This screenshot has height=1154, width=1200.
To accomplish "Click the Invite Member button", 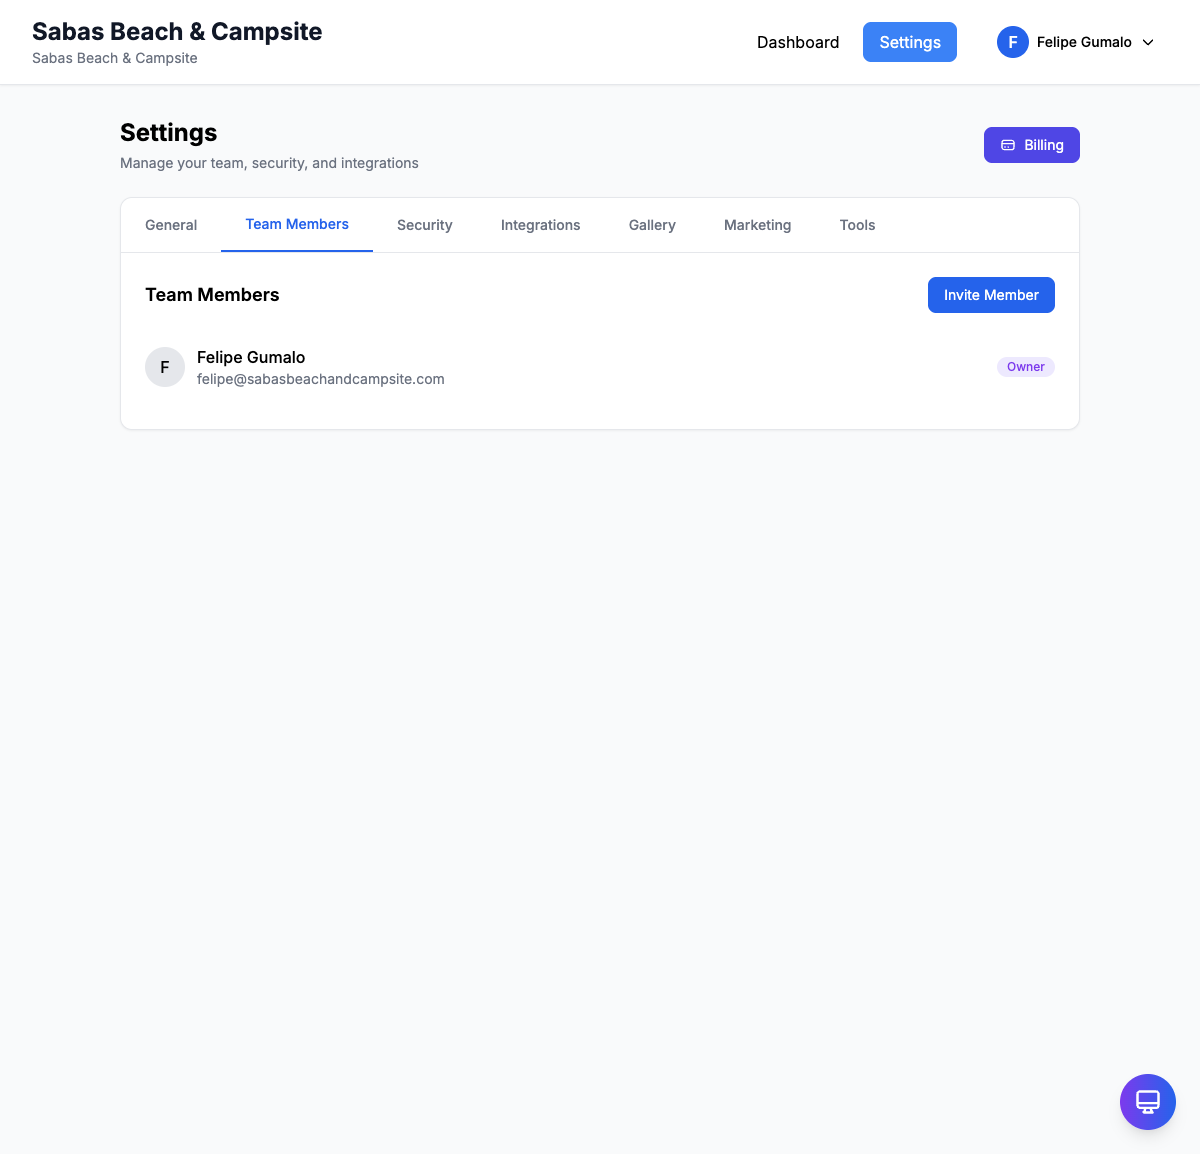I will coord(991,295).
